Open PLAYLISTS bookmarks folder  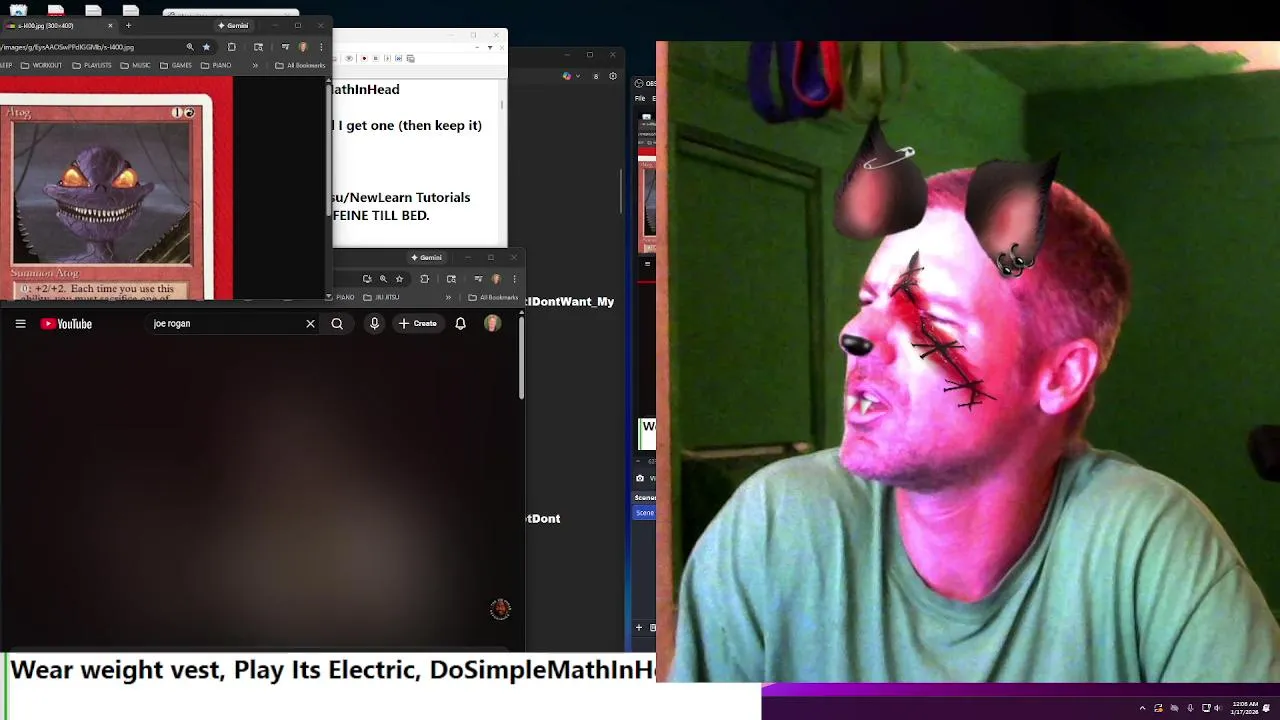91,65
